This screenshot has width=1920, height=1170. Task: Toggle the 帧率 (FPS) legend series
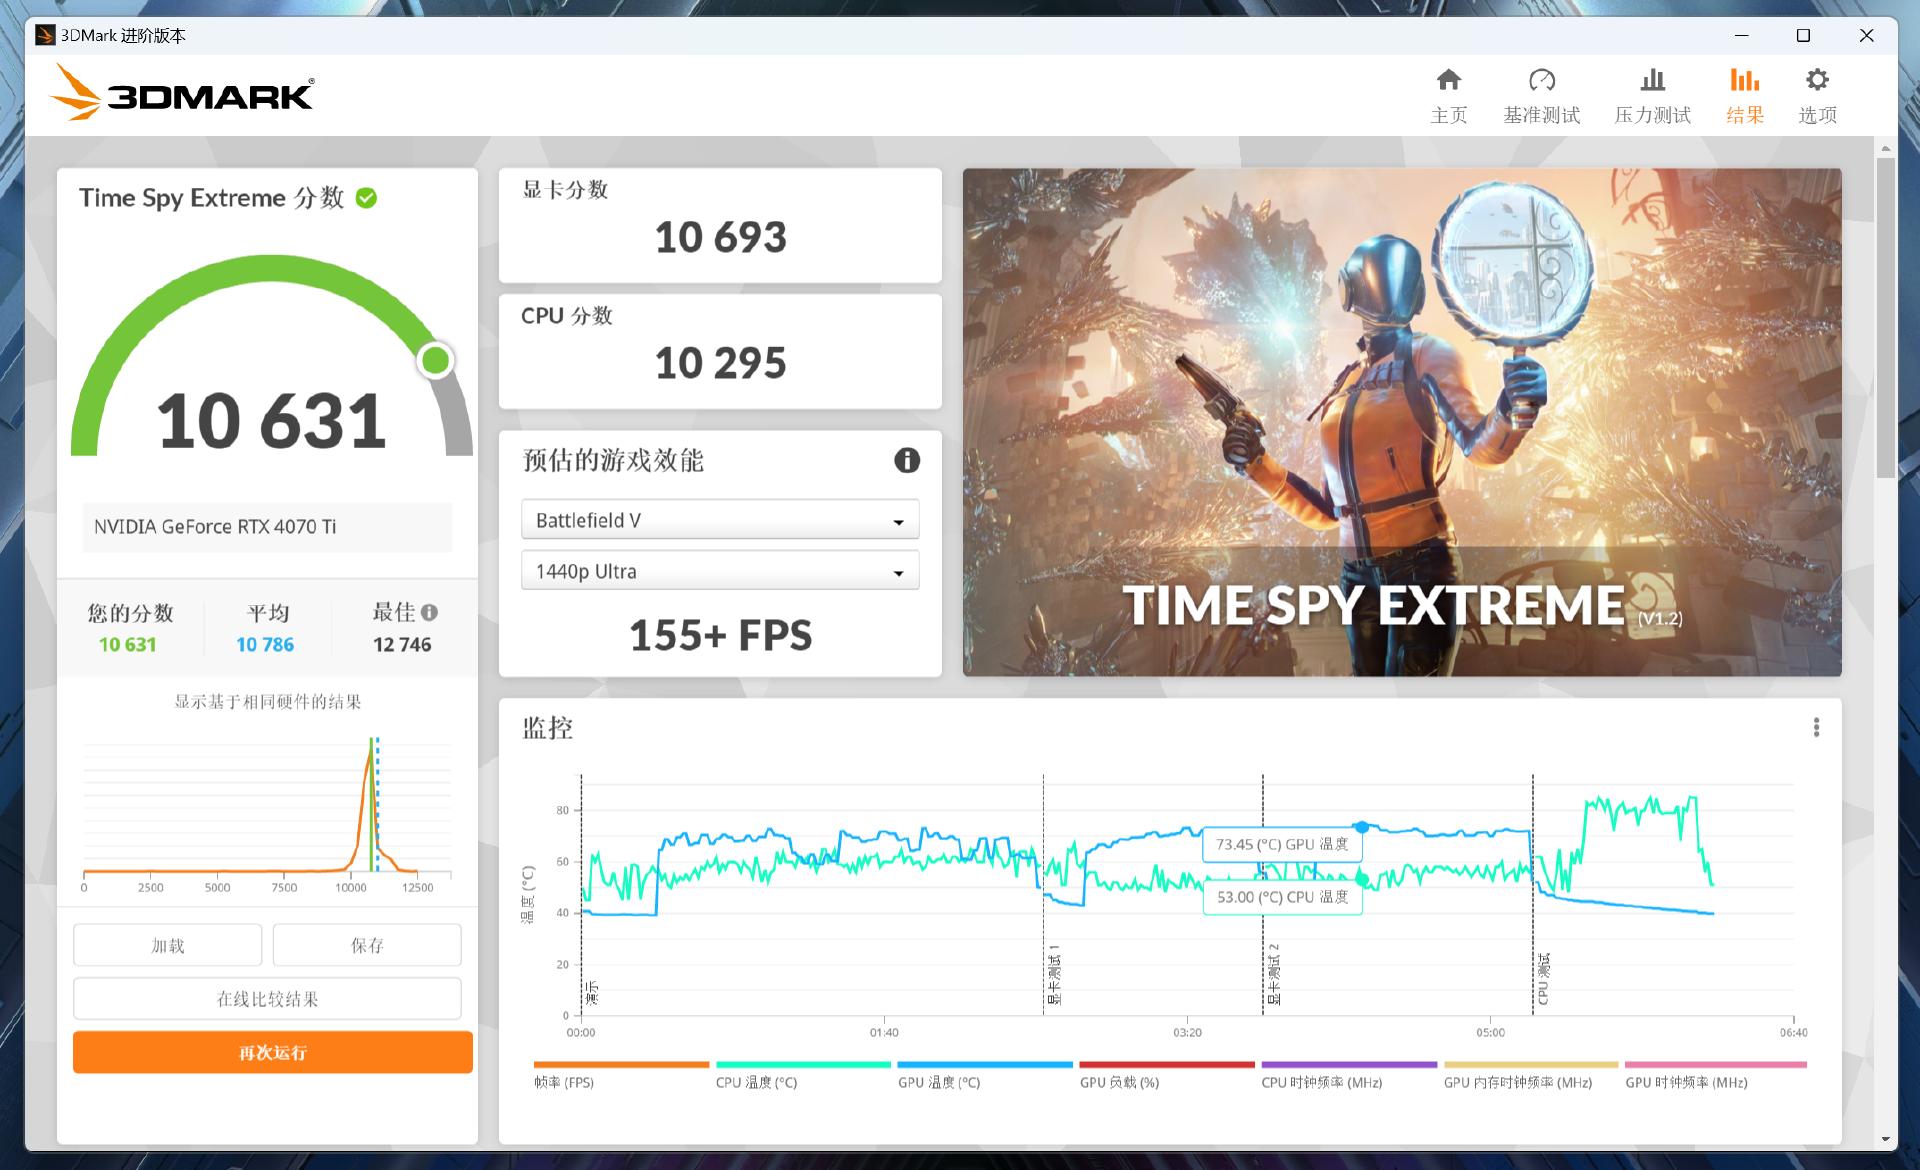tap(564, 1082)
